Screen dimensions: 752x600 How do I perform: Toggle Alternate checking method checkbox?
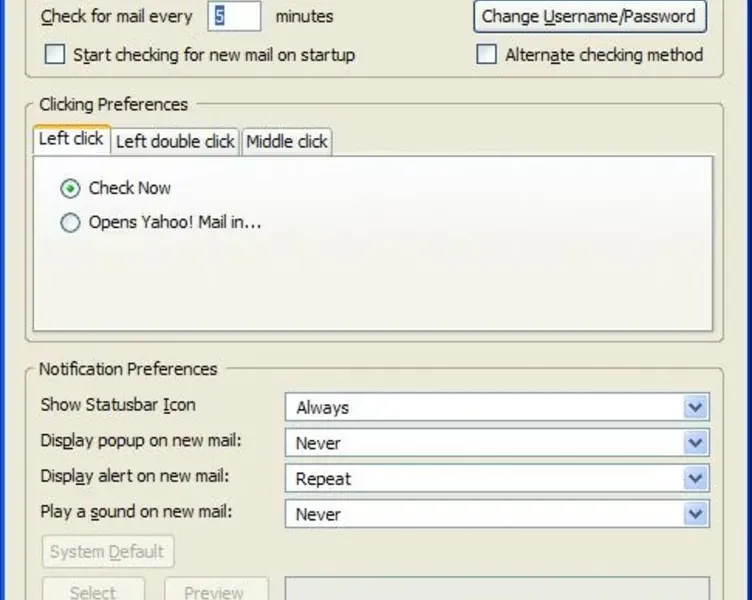click(x=486, y=54)
